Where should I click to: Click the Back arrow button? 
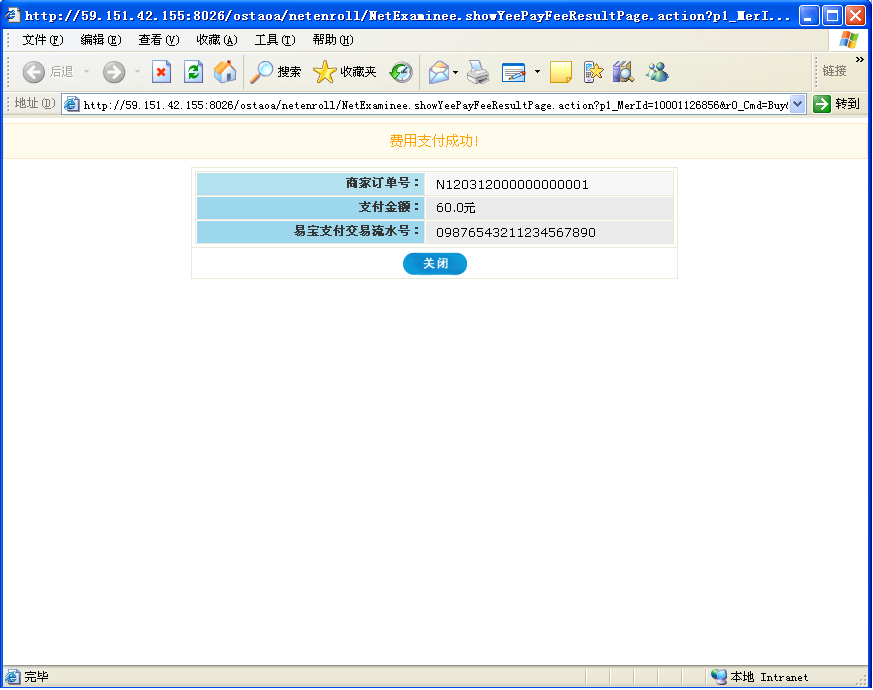click(x=33, y=72)
